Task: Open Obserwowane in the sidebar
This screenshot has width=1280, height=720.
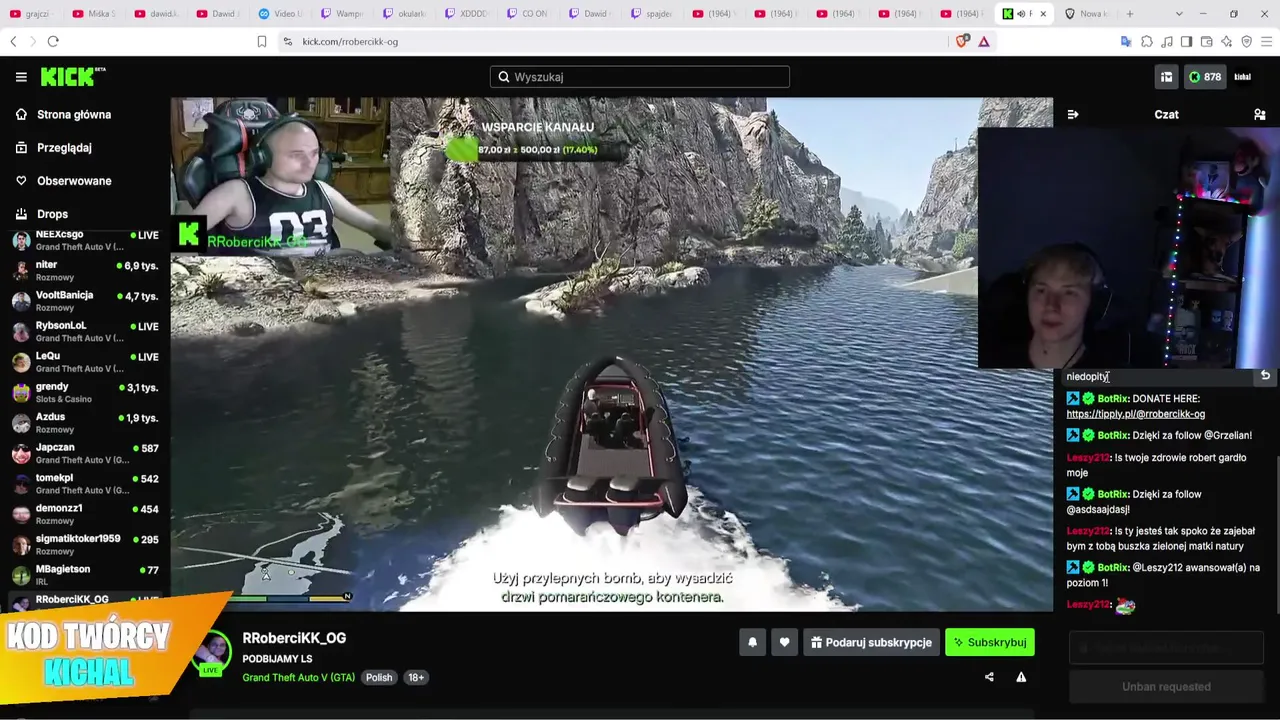Action: tap(74, 181)
